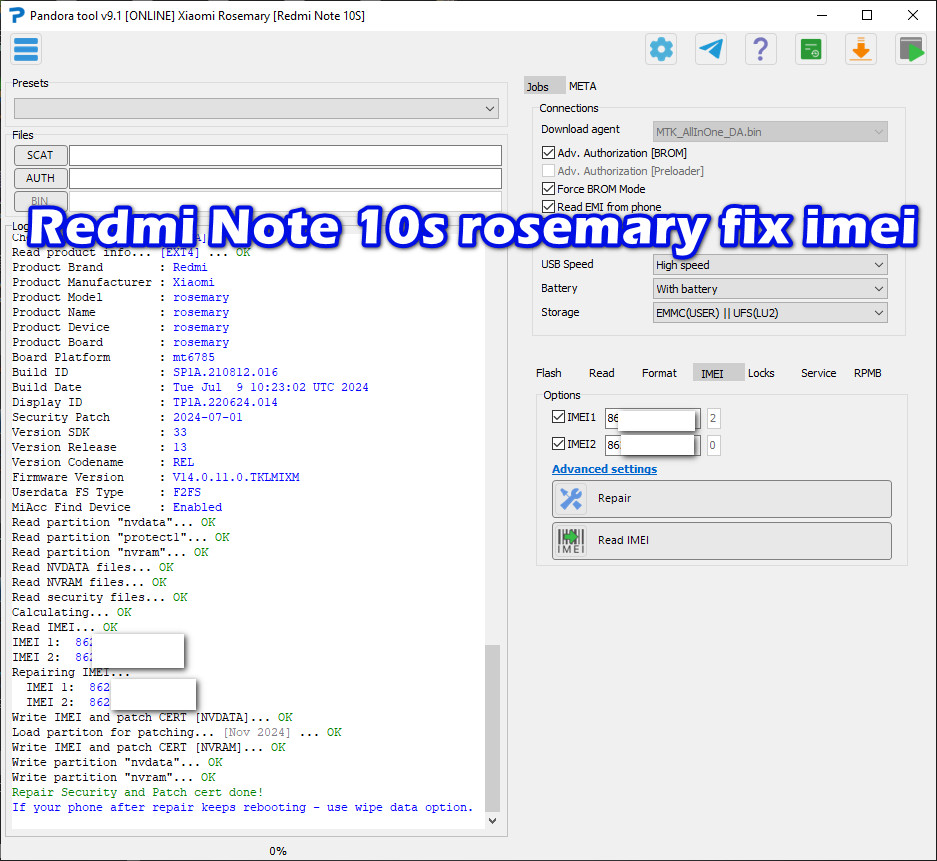
Task: Click the IMEI1 number input field
Action: 653,418
